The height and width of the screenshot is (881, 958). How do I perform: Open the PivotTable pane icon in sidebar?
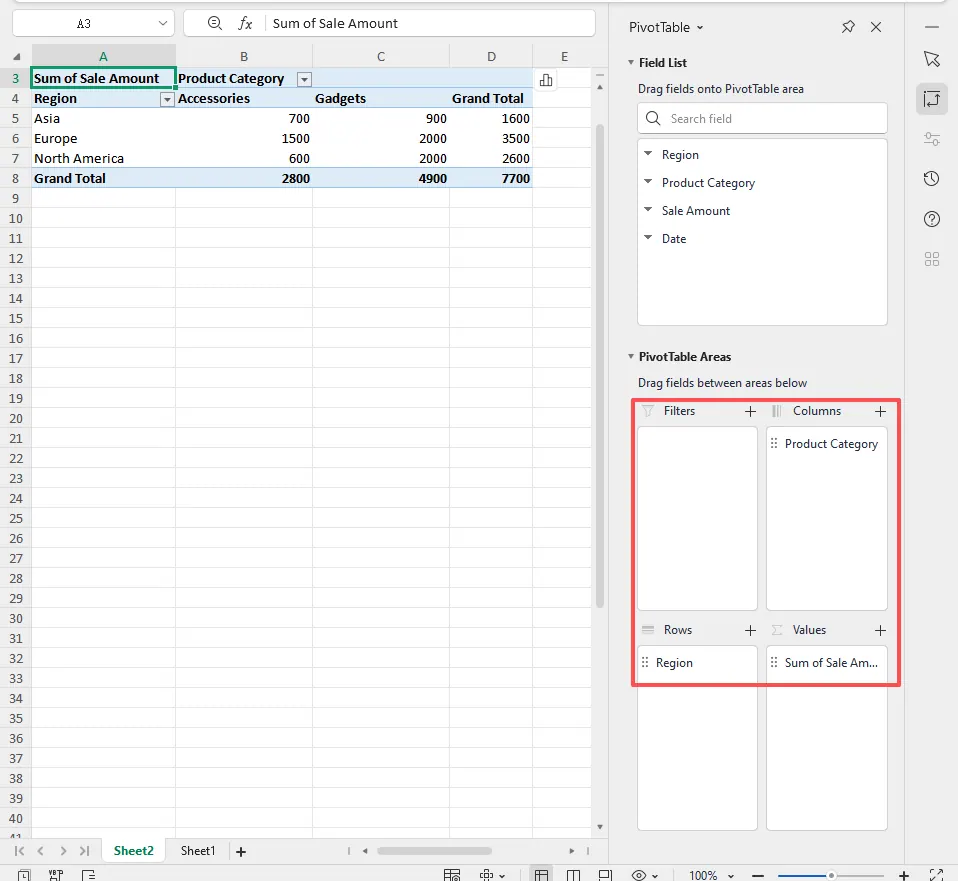click(931, 99)
